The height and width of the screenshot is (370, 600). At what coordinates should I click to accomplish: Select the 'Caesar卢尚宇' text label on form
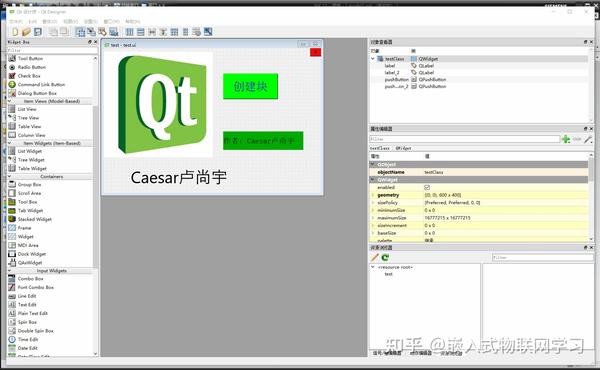[x=179, y=178]
